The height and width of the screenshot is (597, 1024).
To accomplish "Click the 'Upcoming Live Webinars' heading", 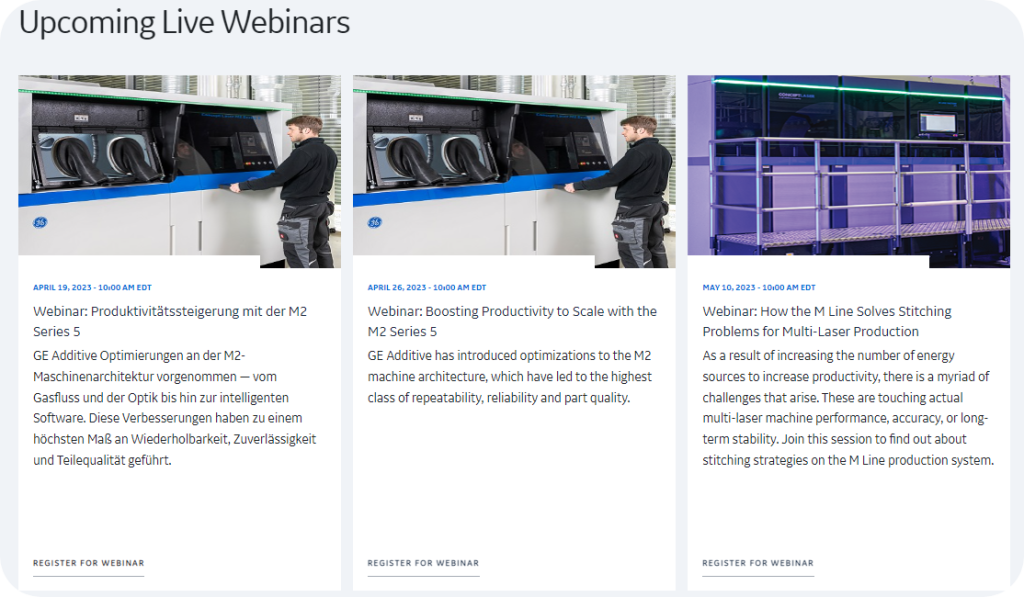I will coord(184,23).
